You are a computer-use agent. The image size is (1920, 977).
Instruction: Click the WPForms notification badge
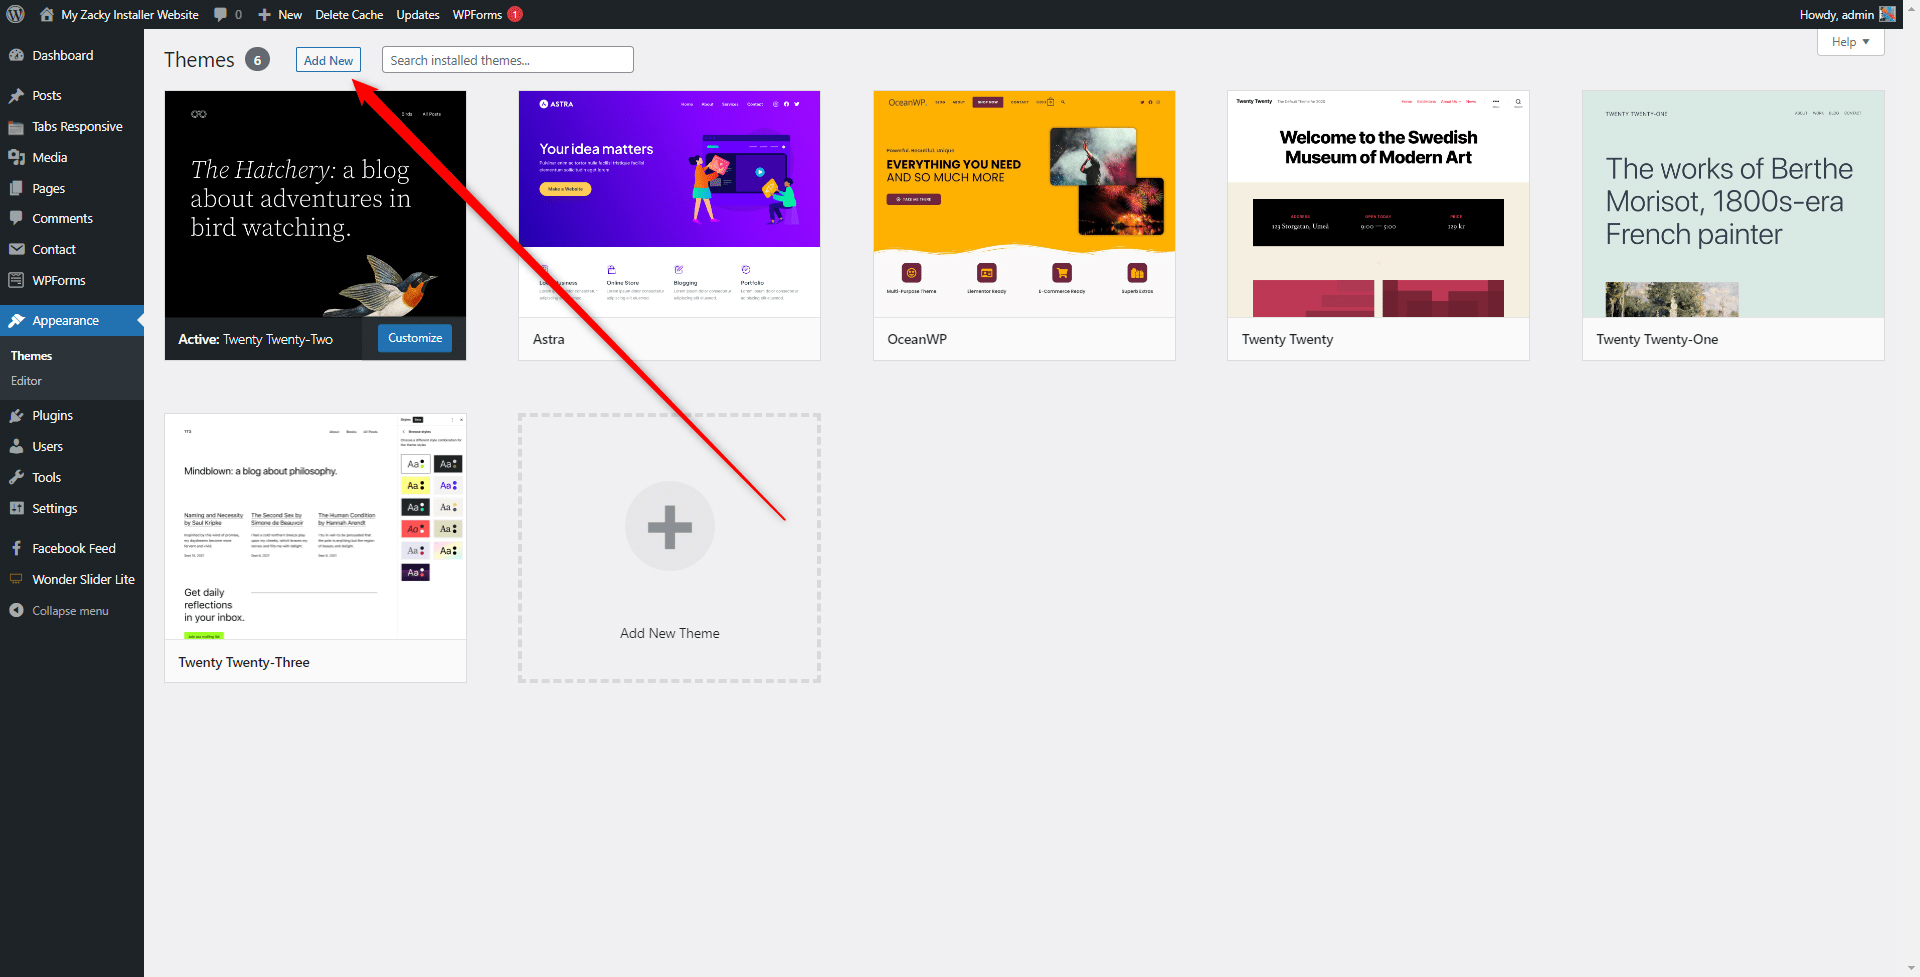(x=515, y=14)
